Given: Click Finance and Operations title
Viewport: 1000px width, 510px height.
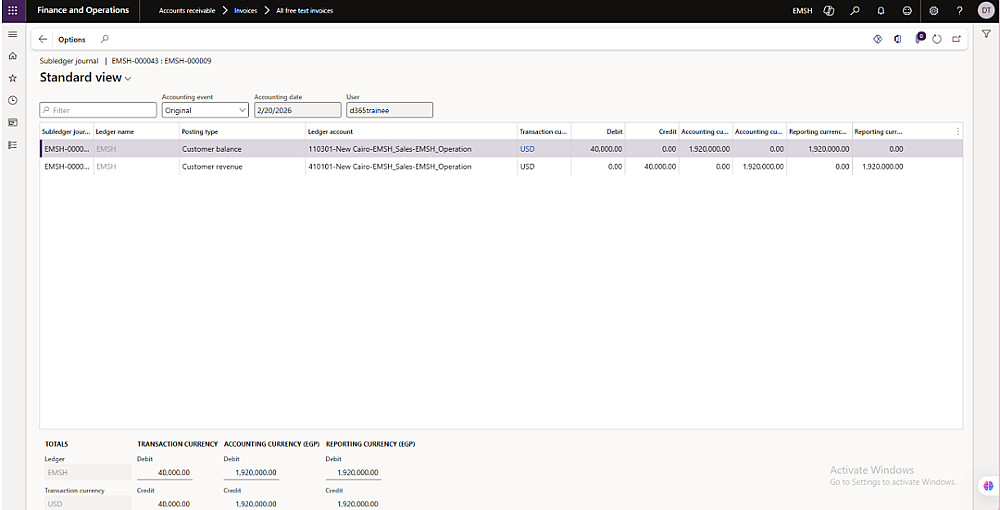Looking at the screenshot, I should pos(83,10).
